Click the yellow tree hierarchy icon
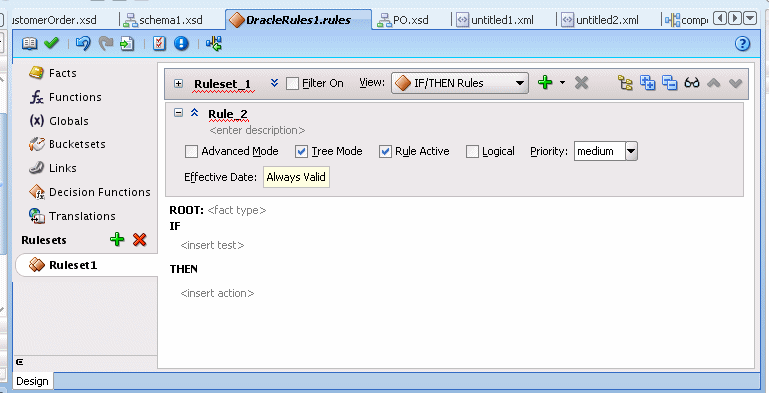This screenshot has width=769, height=393. [x=625, y=83]
